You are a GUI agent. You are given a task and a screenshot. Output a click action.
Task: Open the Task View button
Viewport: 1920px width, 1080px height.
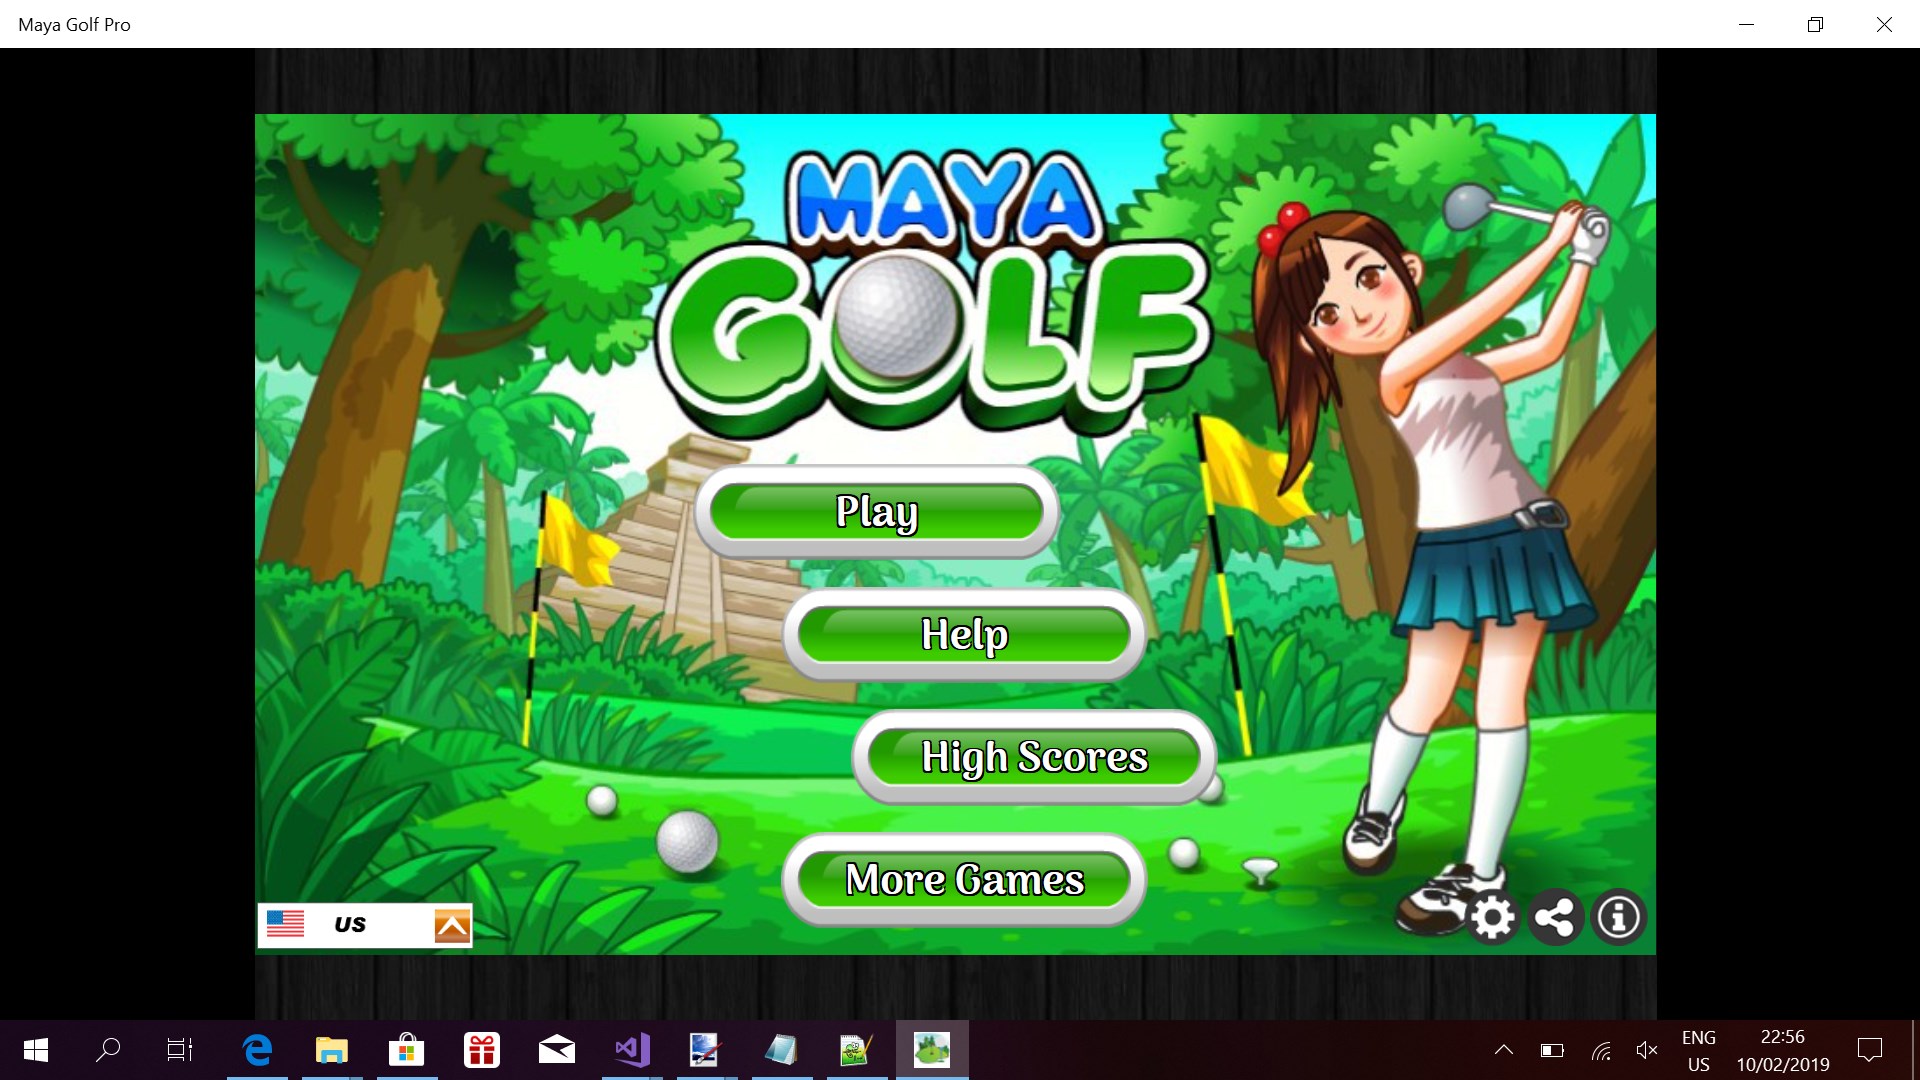click(180, 1050)
